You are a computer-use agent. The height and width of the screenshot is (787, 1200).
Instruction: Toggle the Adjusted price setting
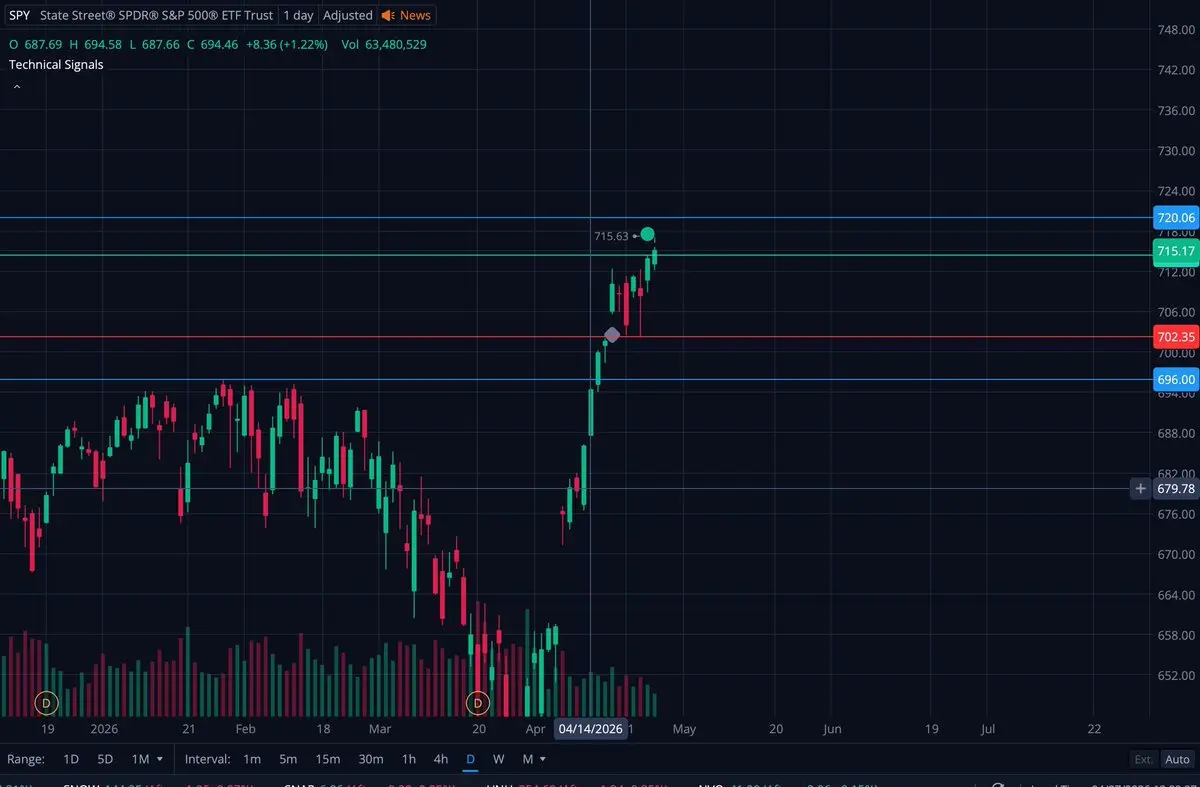[x=348, y=15]
